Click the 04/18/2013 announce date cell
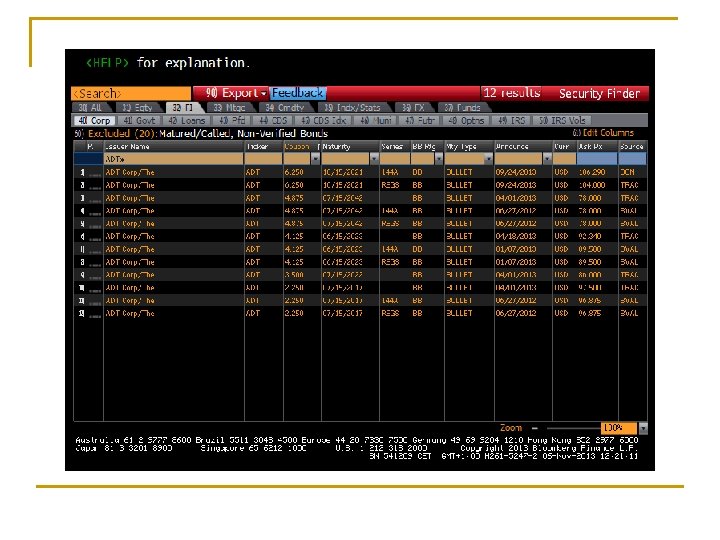Screen dimensions: 720x540 pyautogui.click(x=516, y=236)
